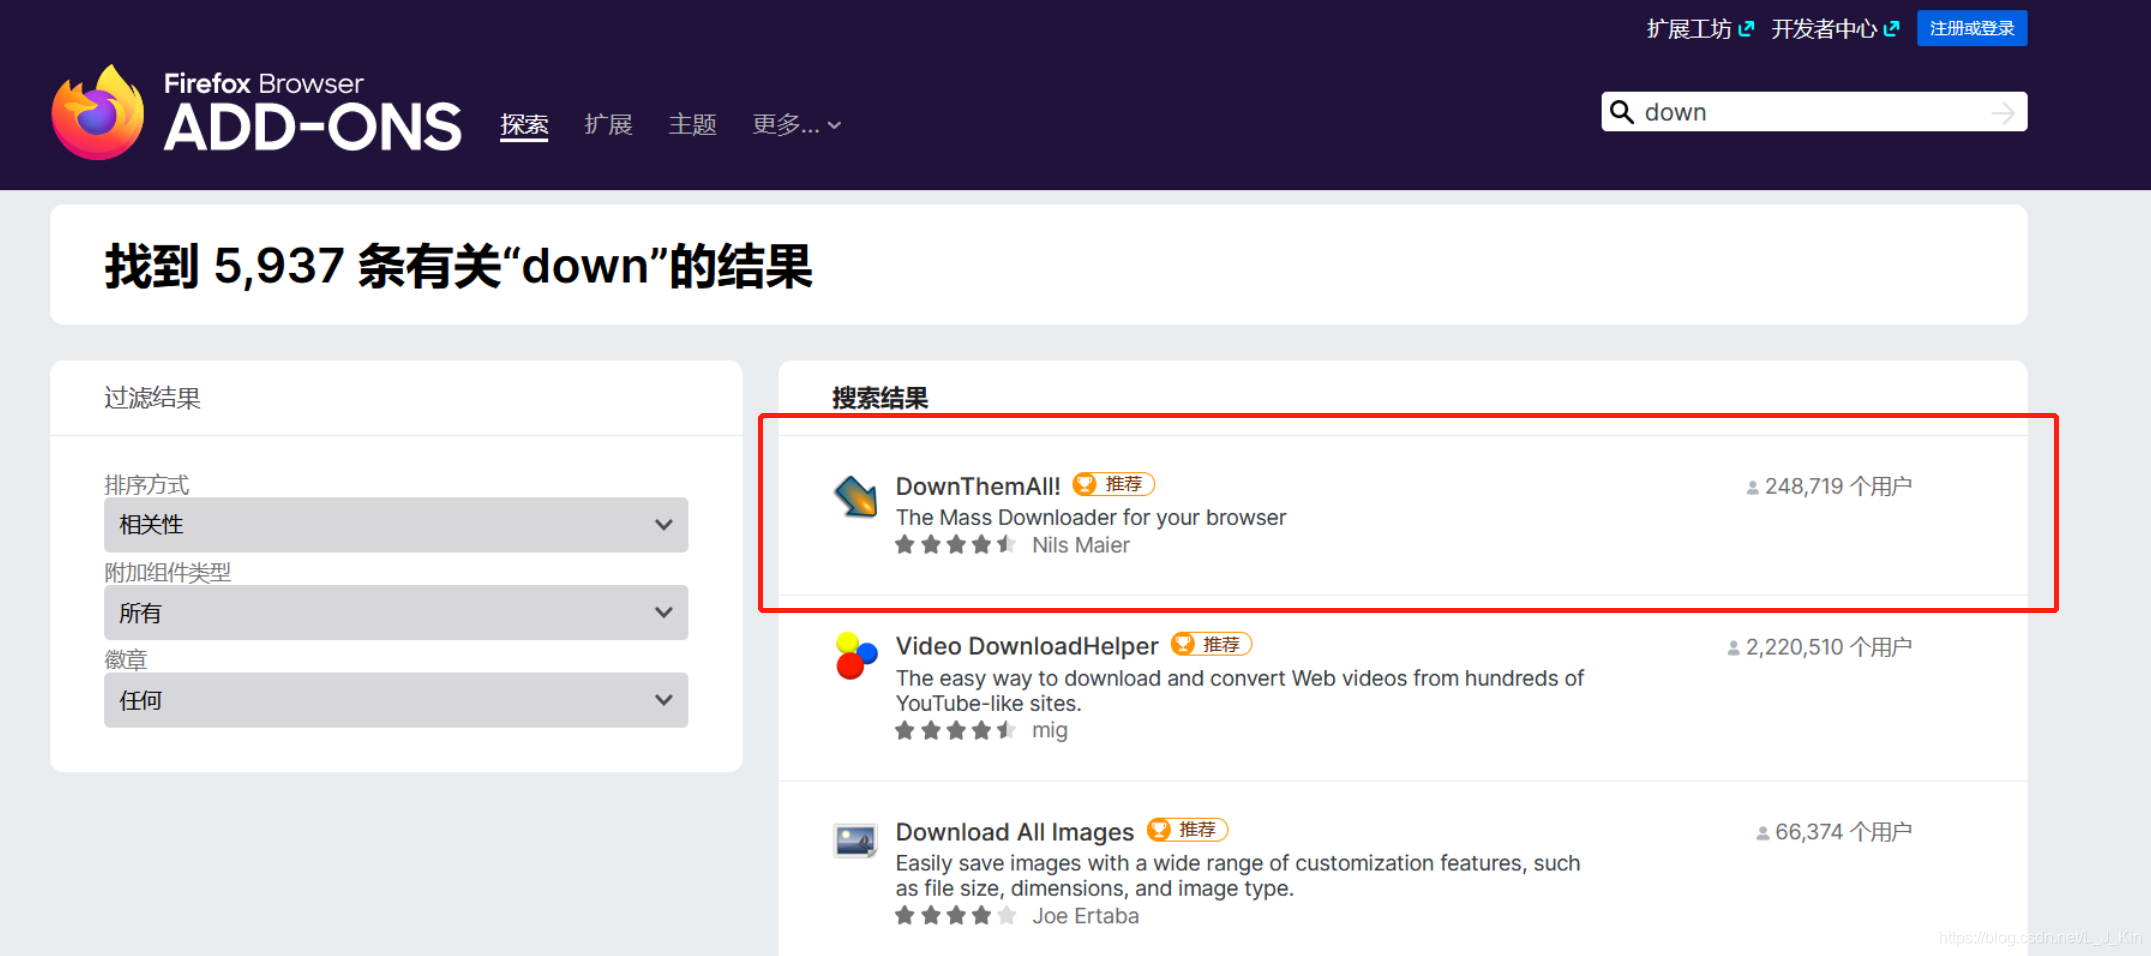Click author name mig
This screenshot has width=2151, height=956.
coord(1050,730)
